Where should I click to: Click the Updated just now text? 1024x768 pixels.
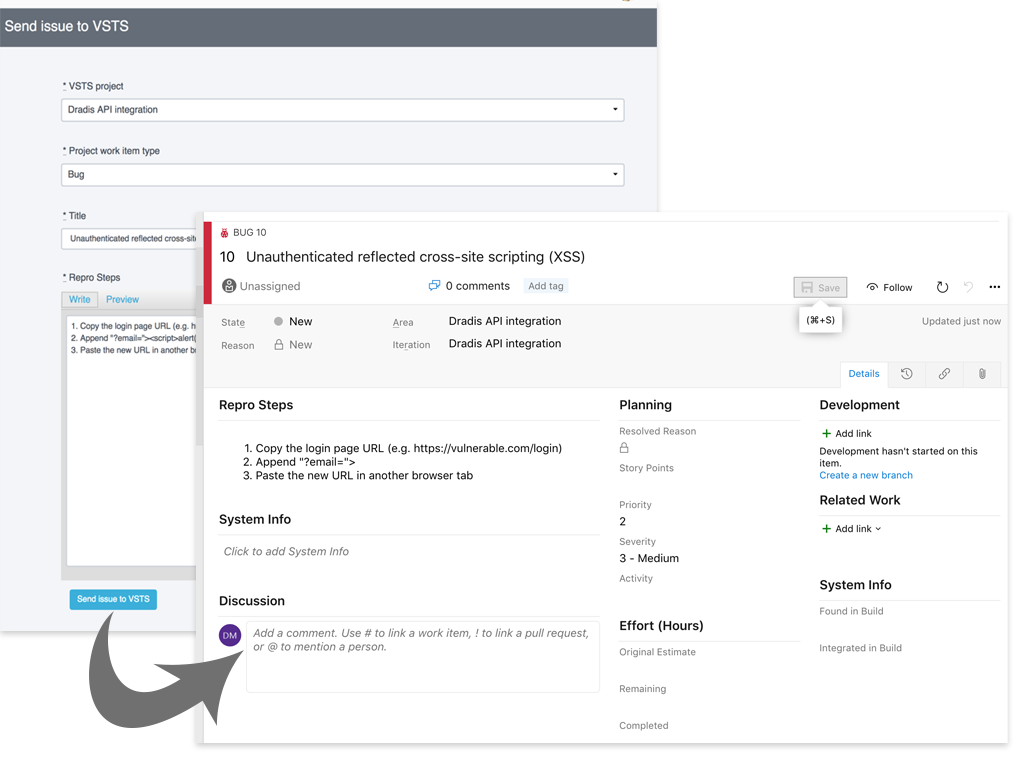tap(961, 321)
